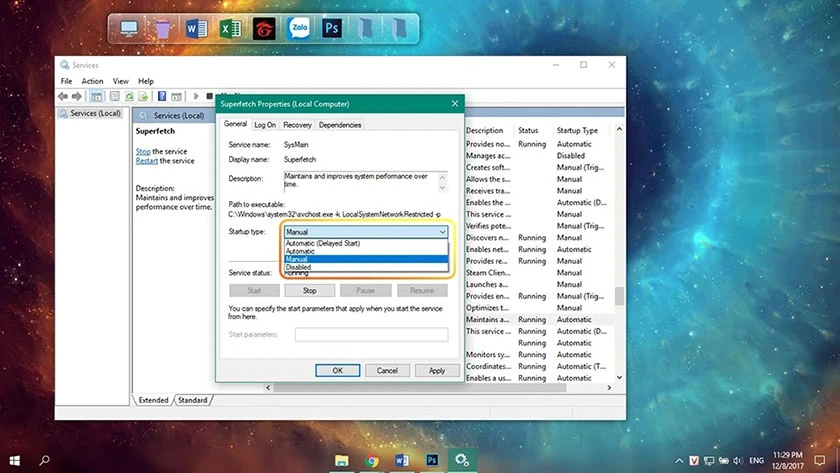Choose the Automatic startup option

tap(366, 251)
